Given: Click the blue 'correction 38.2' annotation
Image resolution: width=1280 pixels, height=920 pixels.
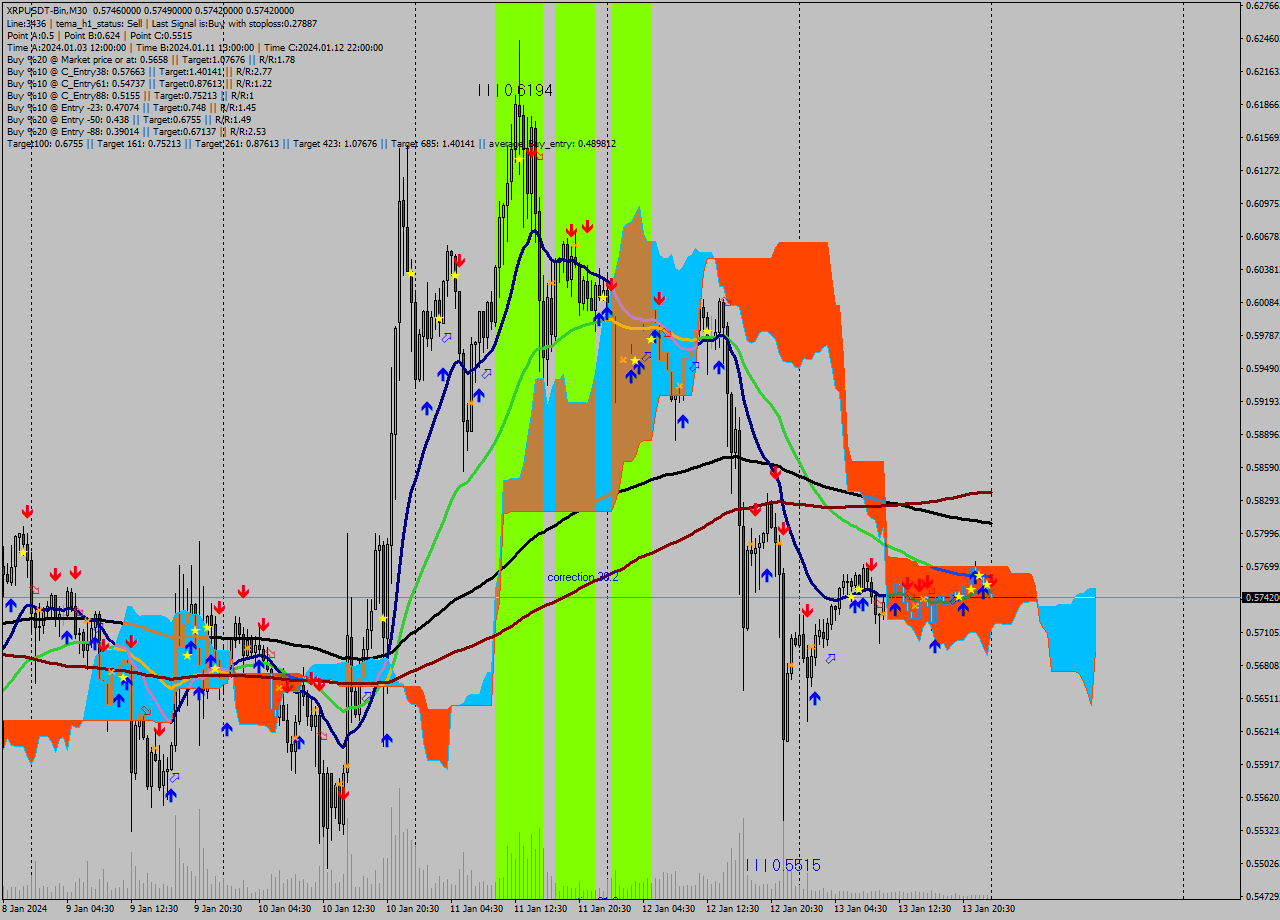Looking at the screenshot, I should click(x=583, y=577).
